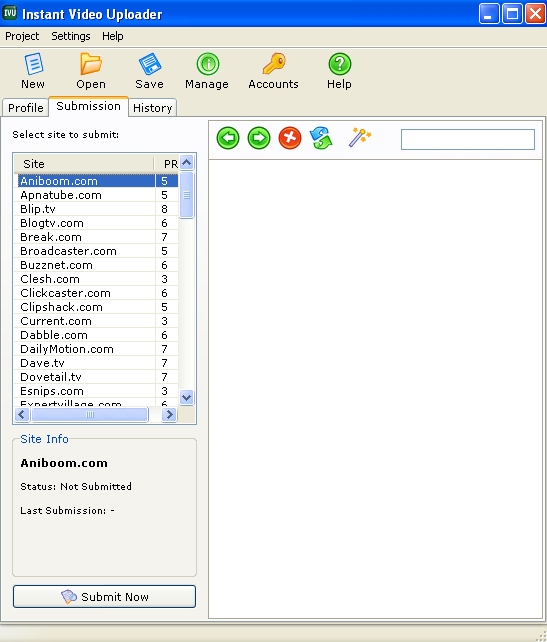Viewport: 547px width, 642px height.
Task: Click the magic wand autofill icon
Action: [x=359, y=138]
